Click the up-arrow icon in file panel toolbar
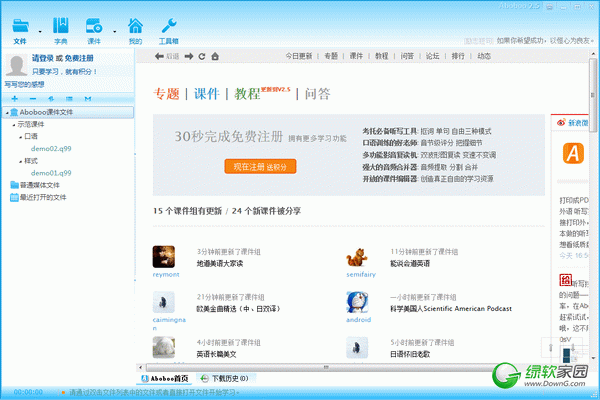Image resolution: width=600 pixels, height=400 pixels. pyautogui.click(x=51, y=99)
